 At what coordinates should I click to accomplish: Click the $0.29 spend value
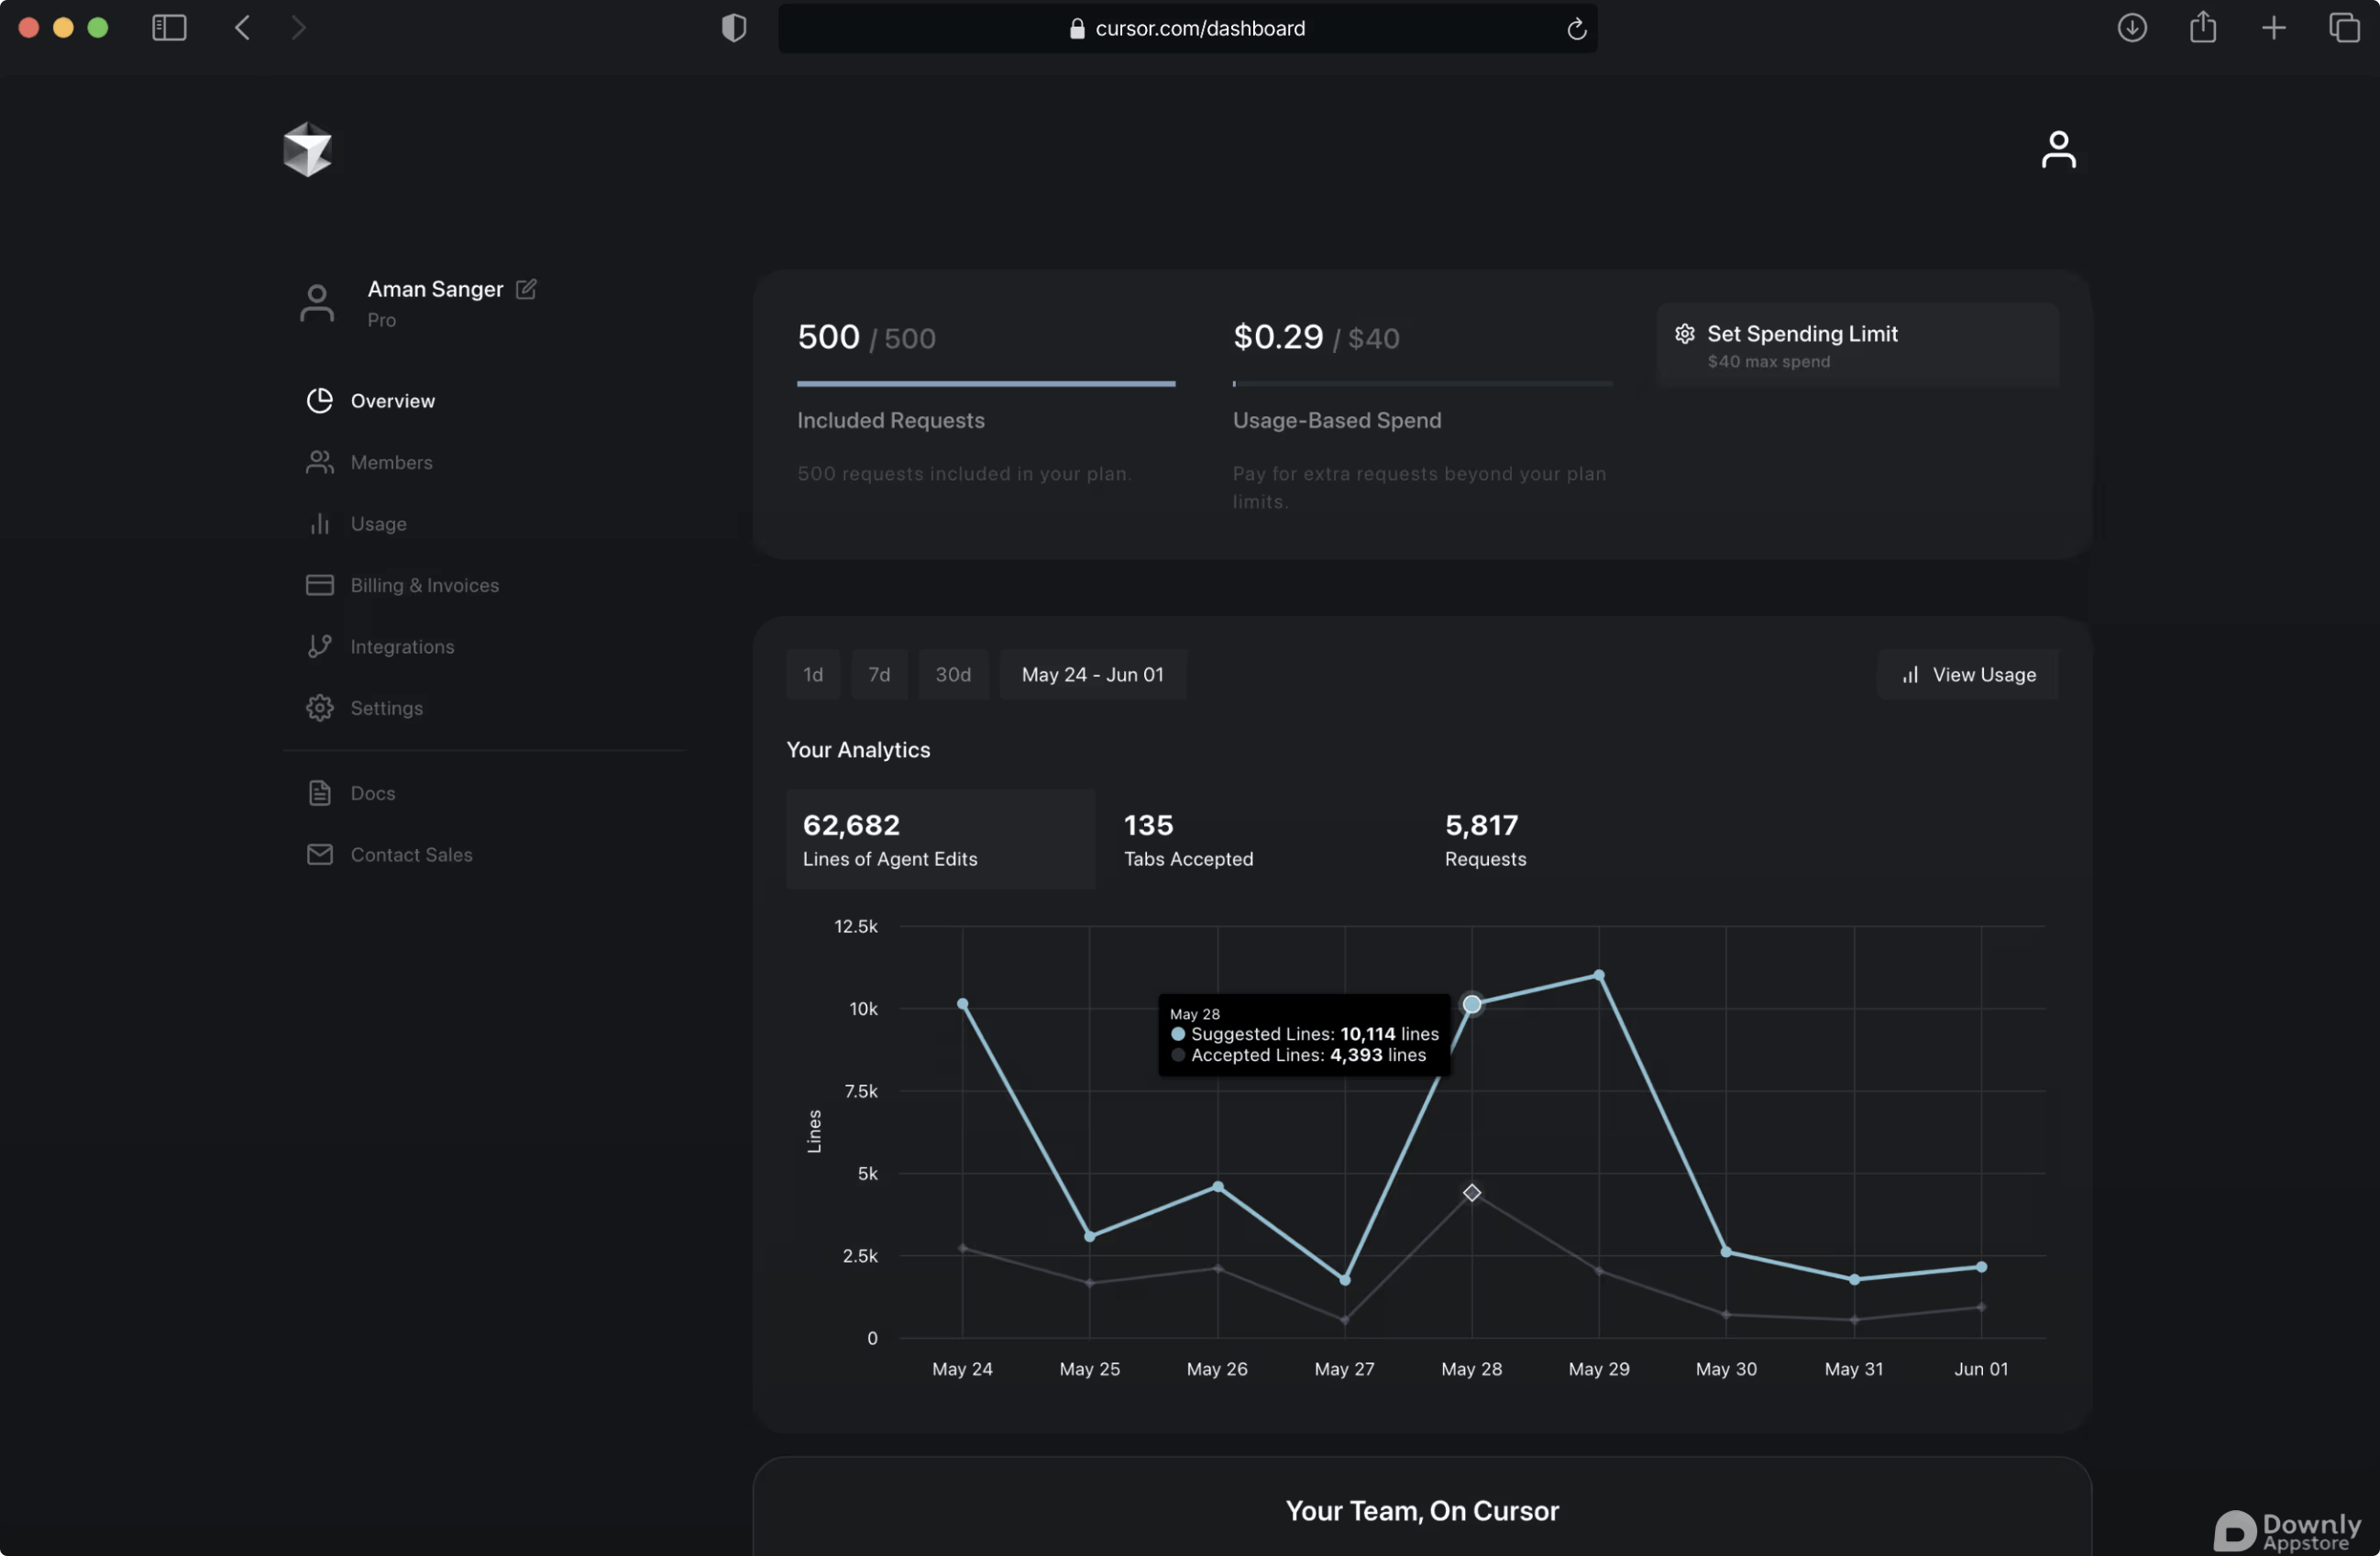tap(1278, 337)
